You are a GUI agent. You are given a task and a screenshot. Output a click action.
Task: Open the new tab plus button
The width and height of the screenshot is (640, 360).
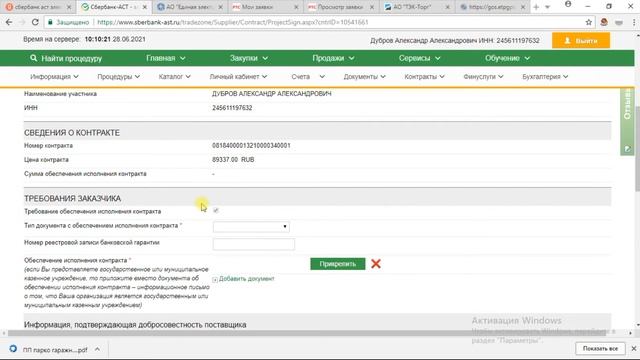536,7
